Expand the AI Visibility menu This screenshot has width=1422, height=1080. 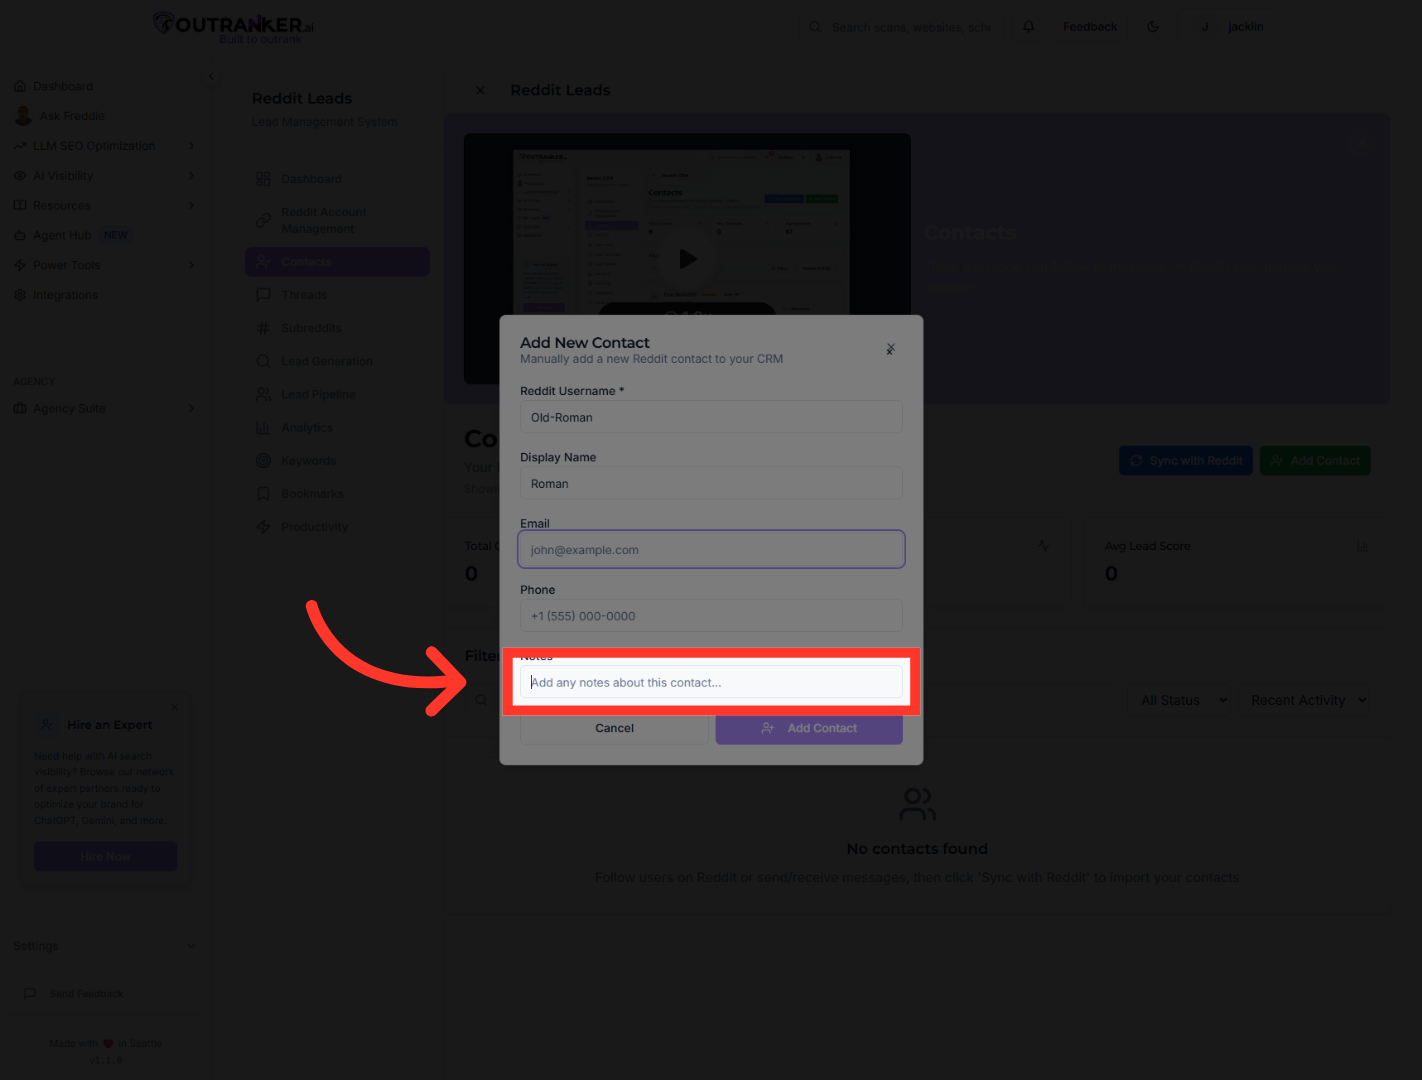104,176
